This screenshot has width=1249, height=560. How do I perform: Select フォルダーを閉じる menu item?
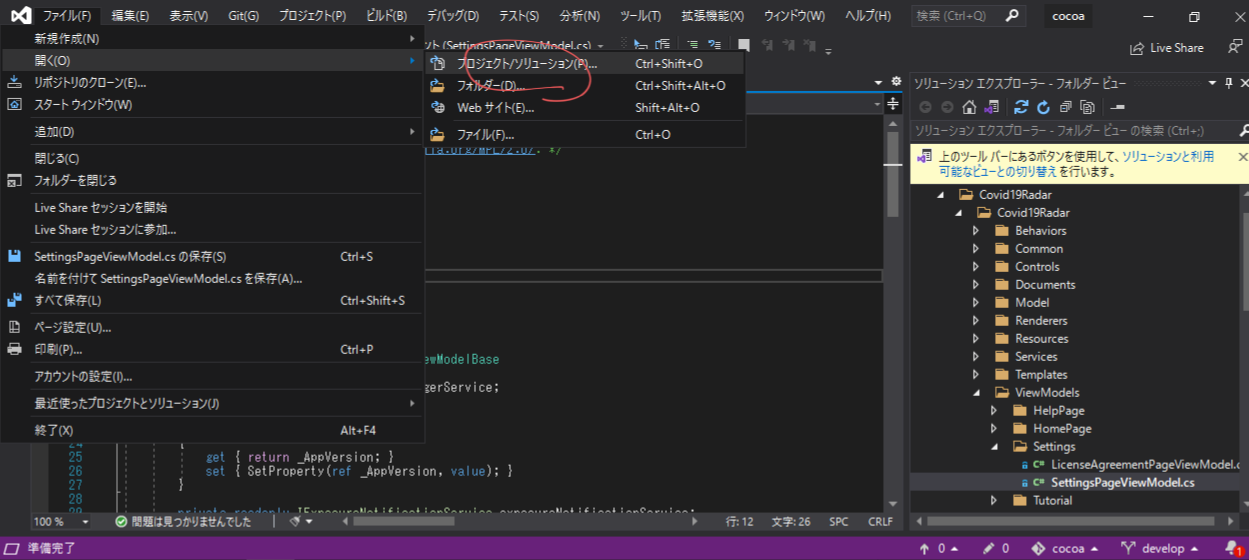212,180
